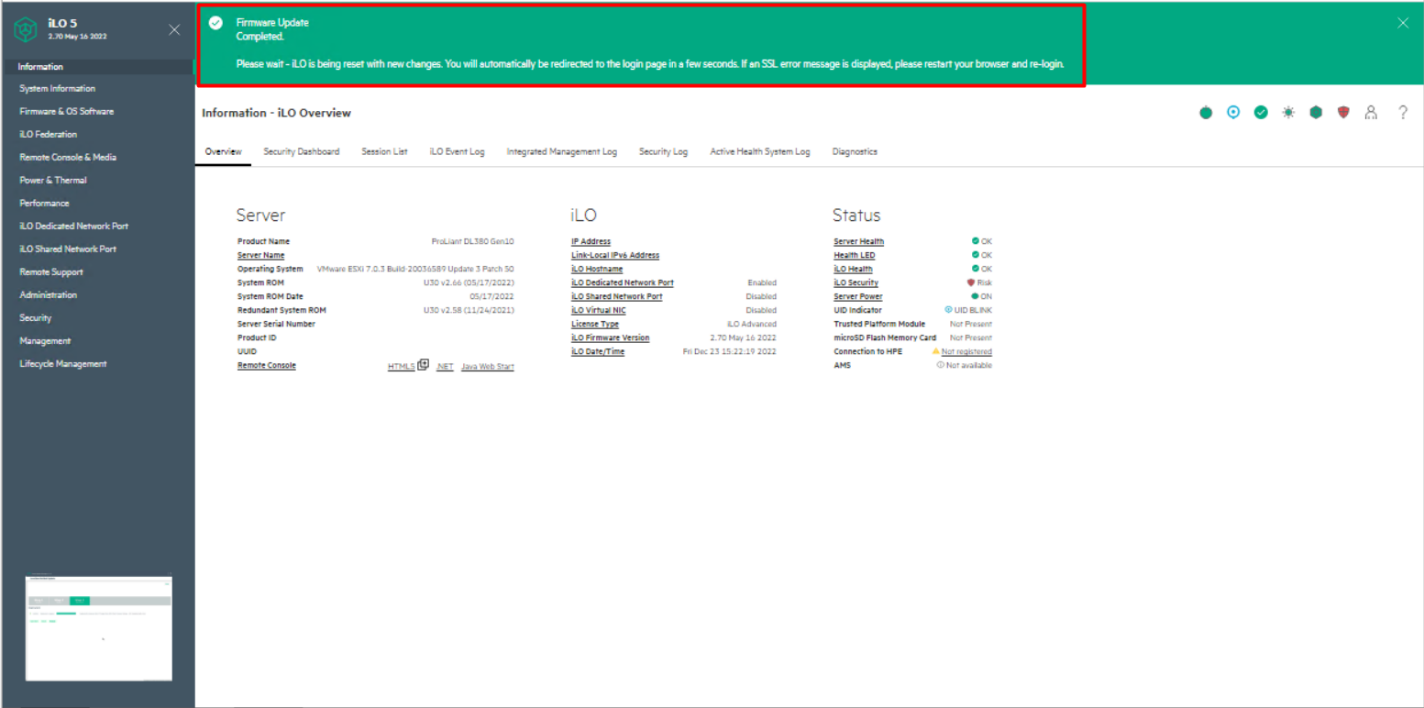Screen dimensions: 1424x708
Task: Click the Firmware Update checkmark icon in banner
Action: 215,23
